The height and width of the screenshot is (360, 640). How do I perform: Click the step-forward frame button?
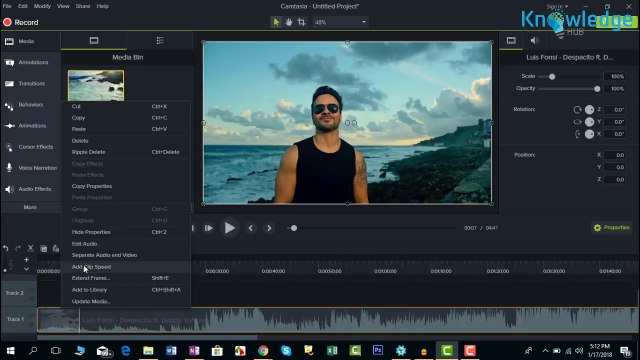209,228
